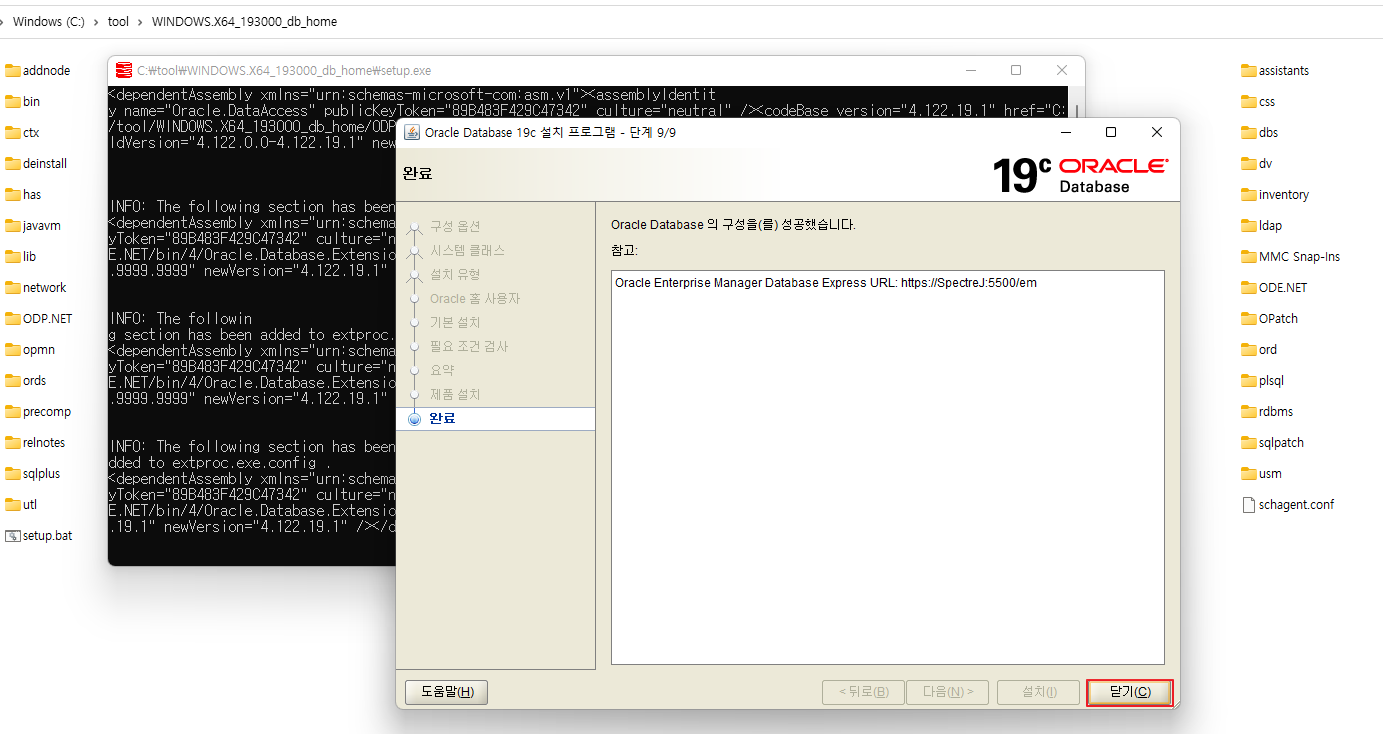Select the usm folder icon
This screenshot has width=1383, height=734.
tap(1249, 474)
